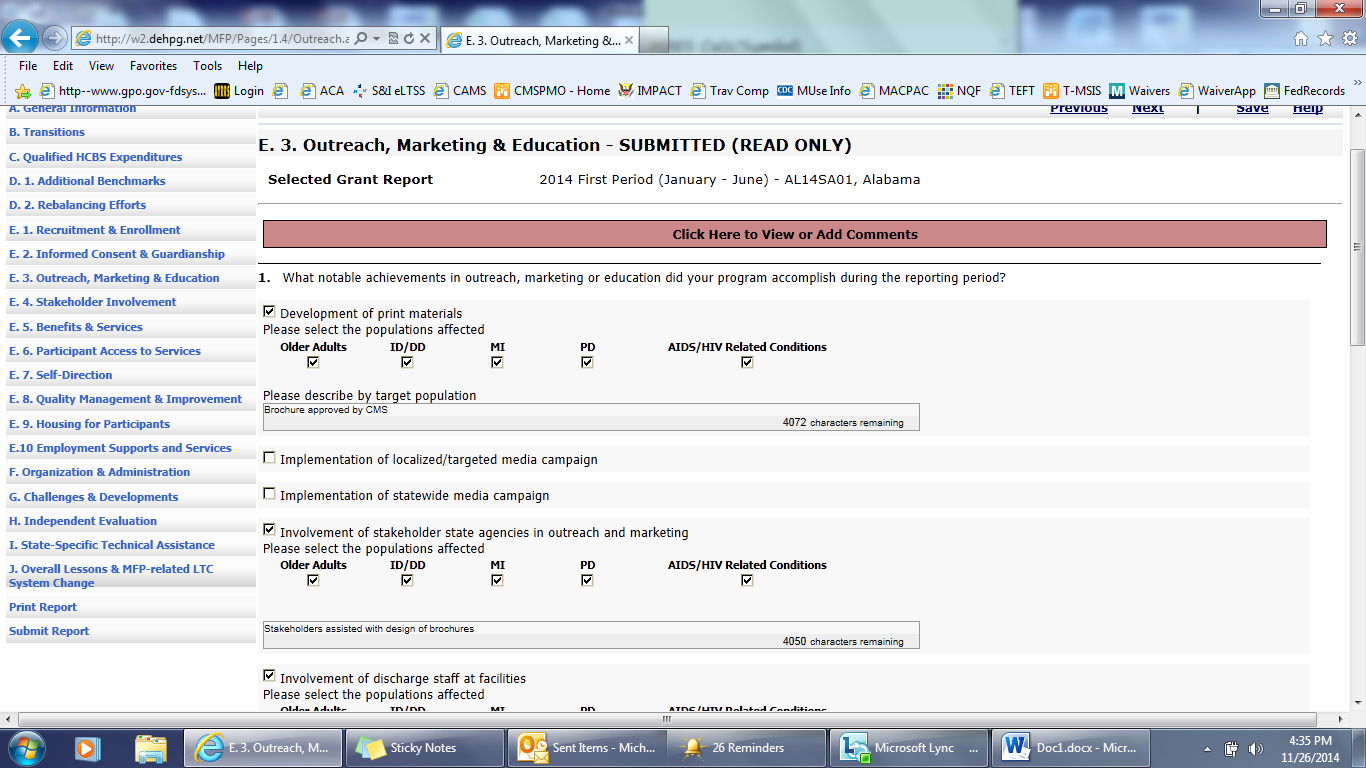Open the Help menu in menu bar
The image size is (1366, 768).
tap(250, 66)
